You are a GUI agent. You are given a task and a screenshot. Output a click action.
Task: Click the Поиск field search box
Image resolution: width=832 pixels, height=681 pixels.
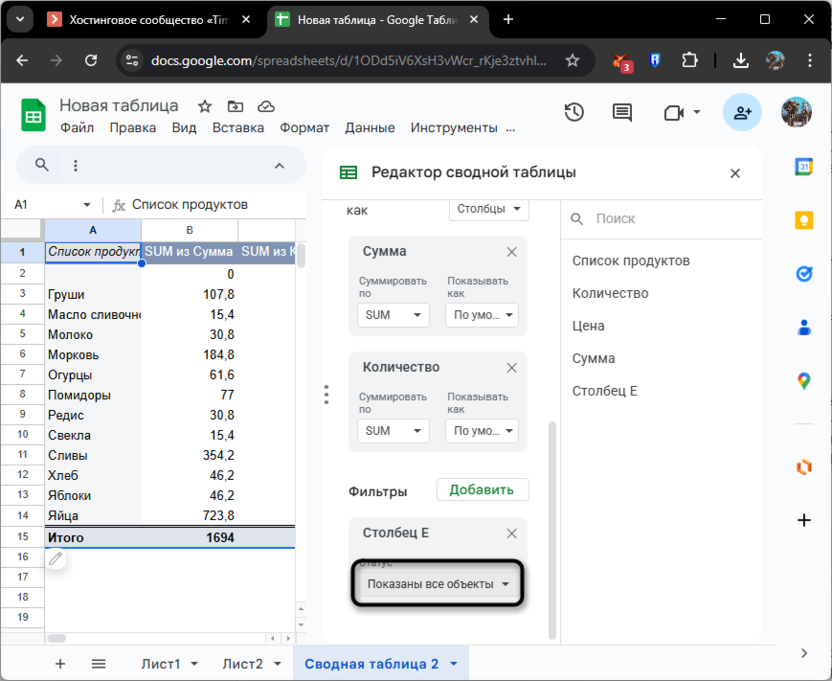pyautogui.click(x=660, y=218)
